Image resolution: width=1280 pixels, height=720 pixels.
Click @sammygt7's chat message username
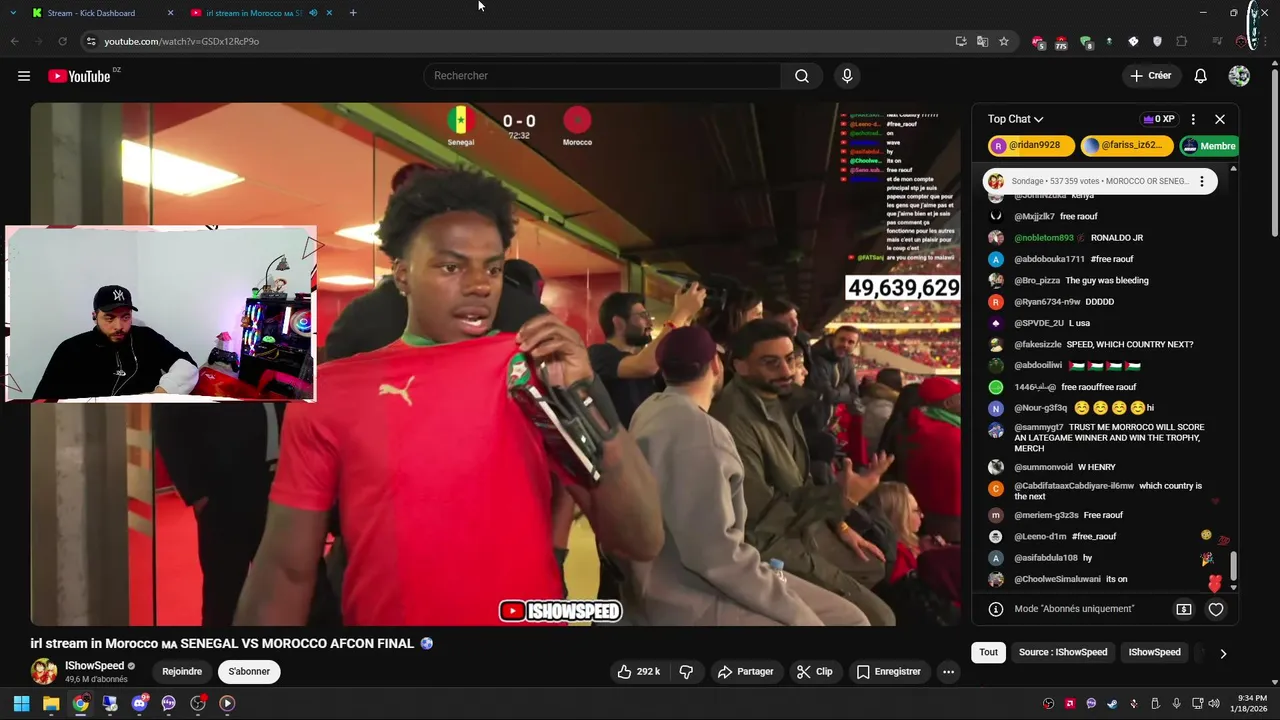(1039, 427)
